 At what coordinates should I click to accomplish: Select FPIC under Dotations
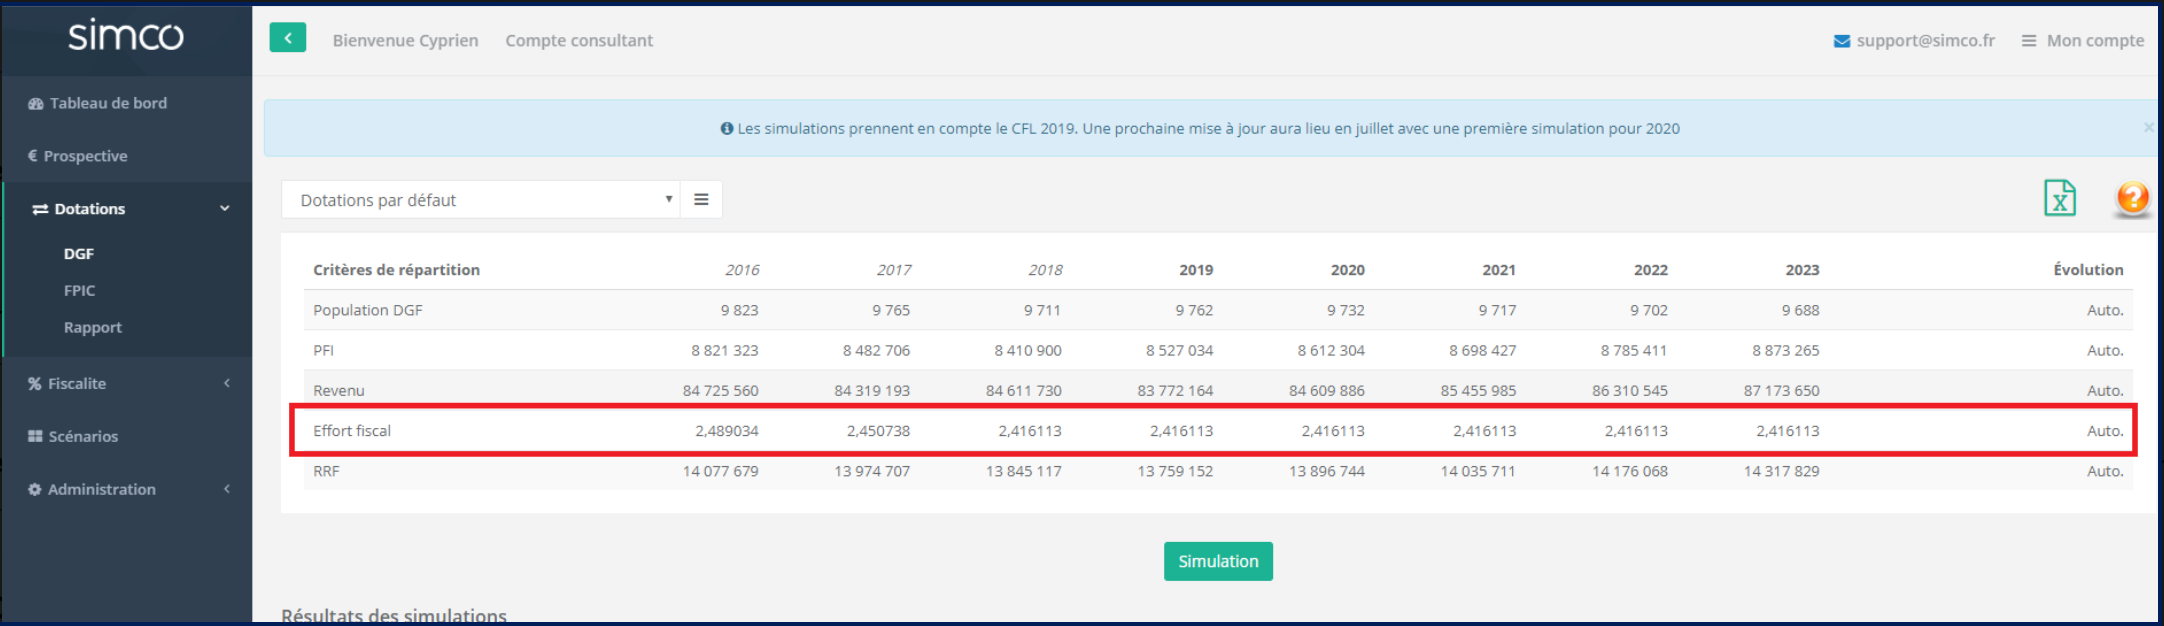tap(80, 291)
